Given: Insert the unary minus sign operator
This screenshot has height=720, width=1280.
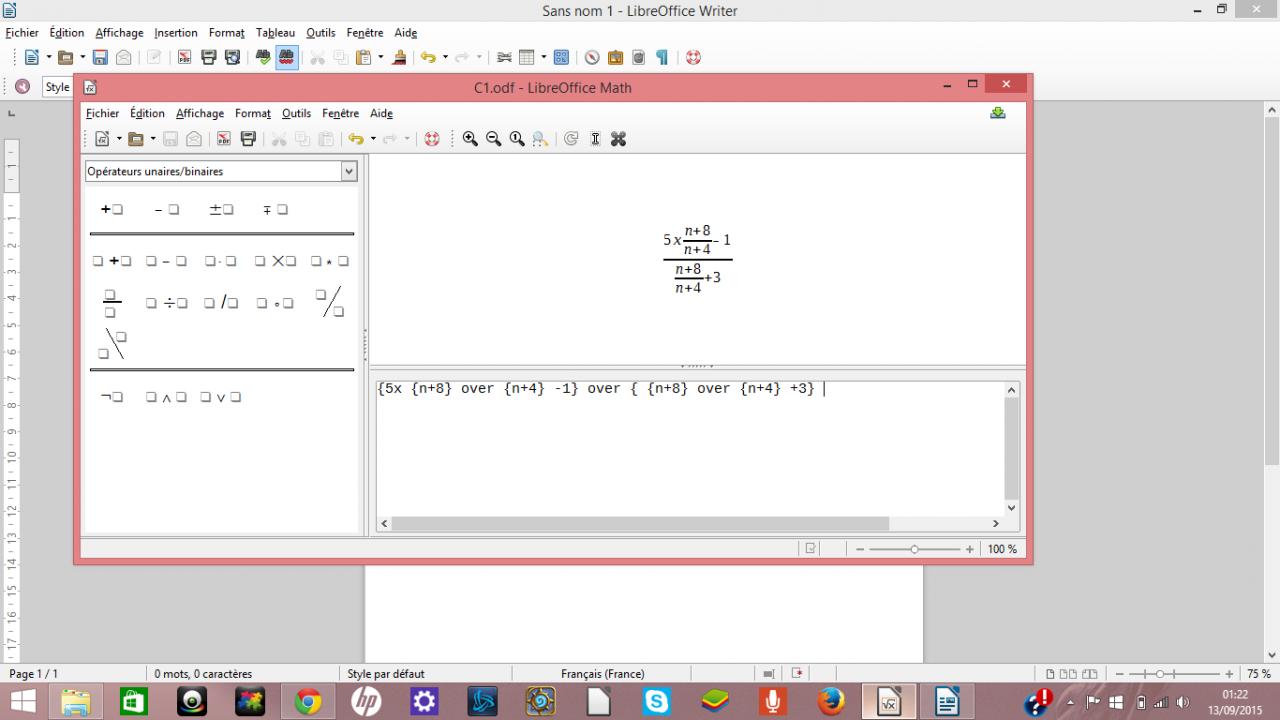Looking at the screenshot, I should click(167, 210).
